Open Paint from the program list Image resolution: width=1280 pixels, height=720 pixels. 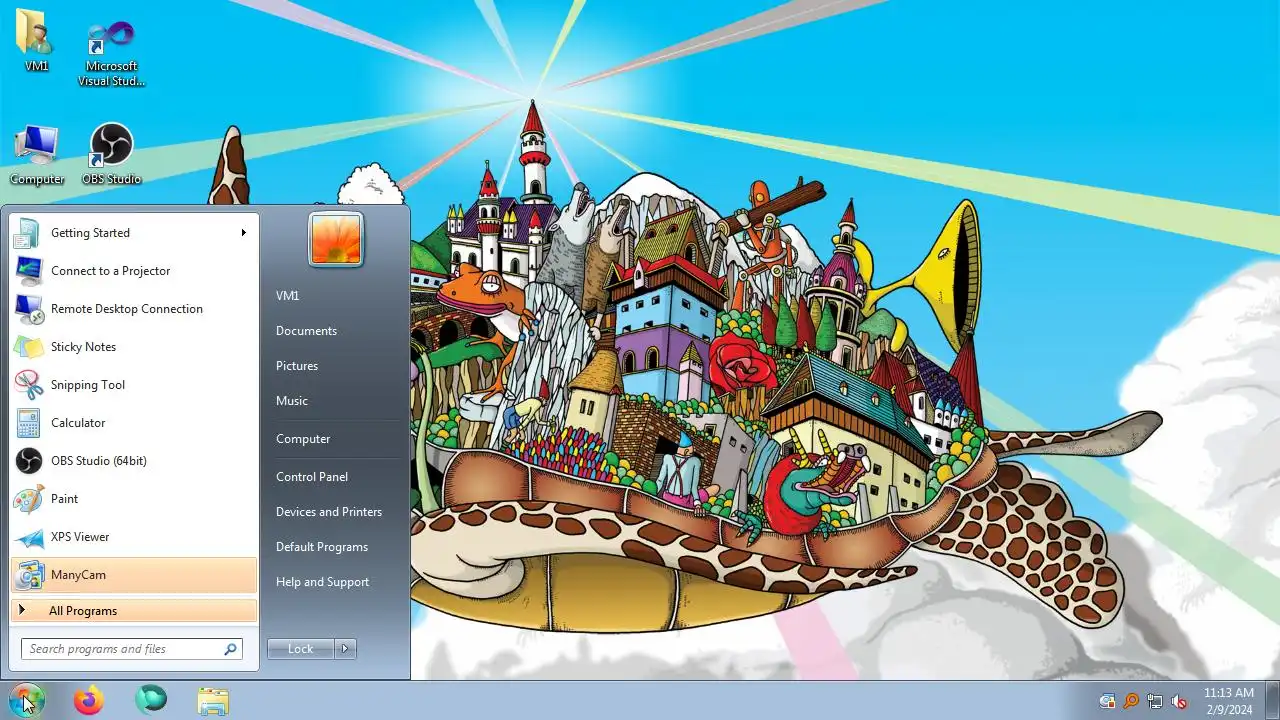(x=133, y=499)
